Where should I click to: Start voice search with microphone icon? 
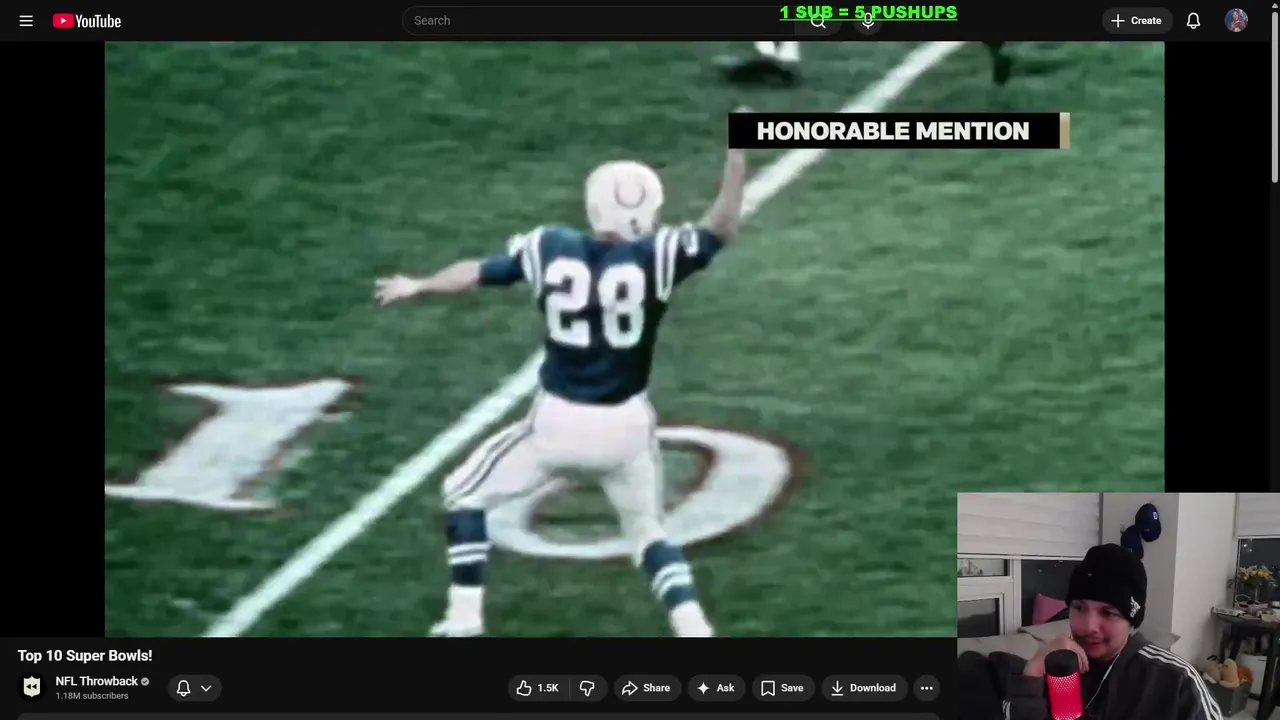[868, 20]
